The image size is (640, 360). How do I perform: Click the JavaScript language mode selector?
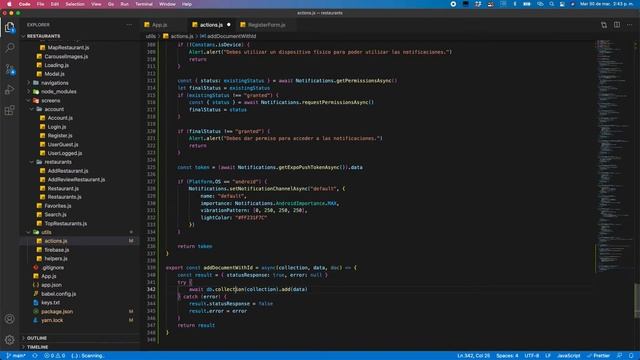tap(569, 356)
